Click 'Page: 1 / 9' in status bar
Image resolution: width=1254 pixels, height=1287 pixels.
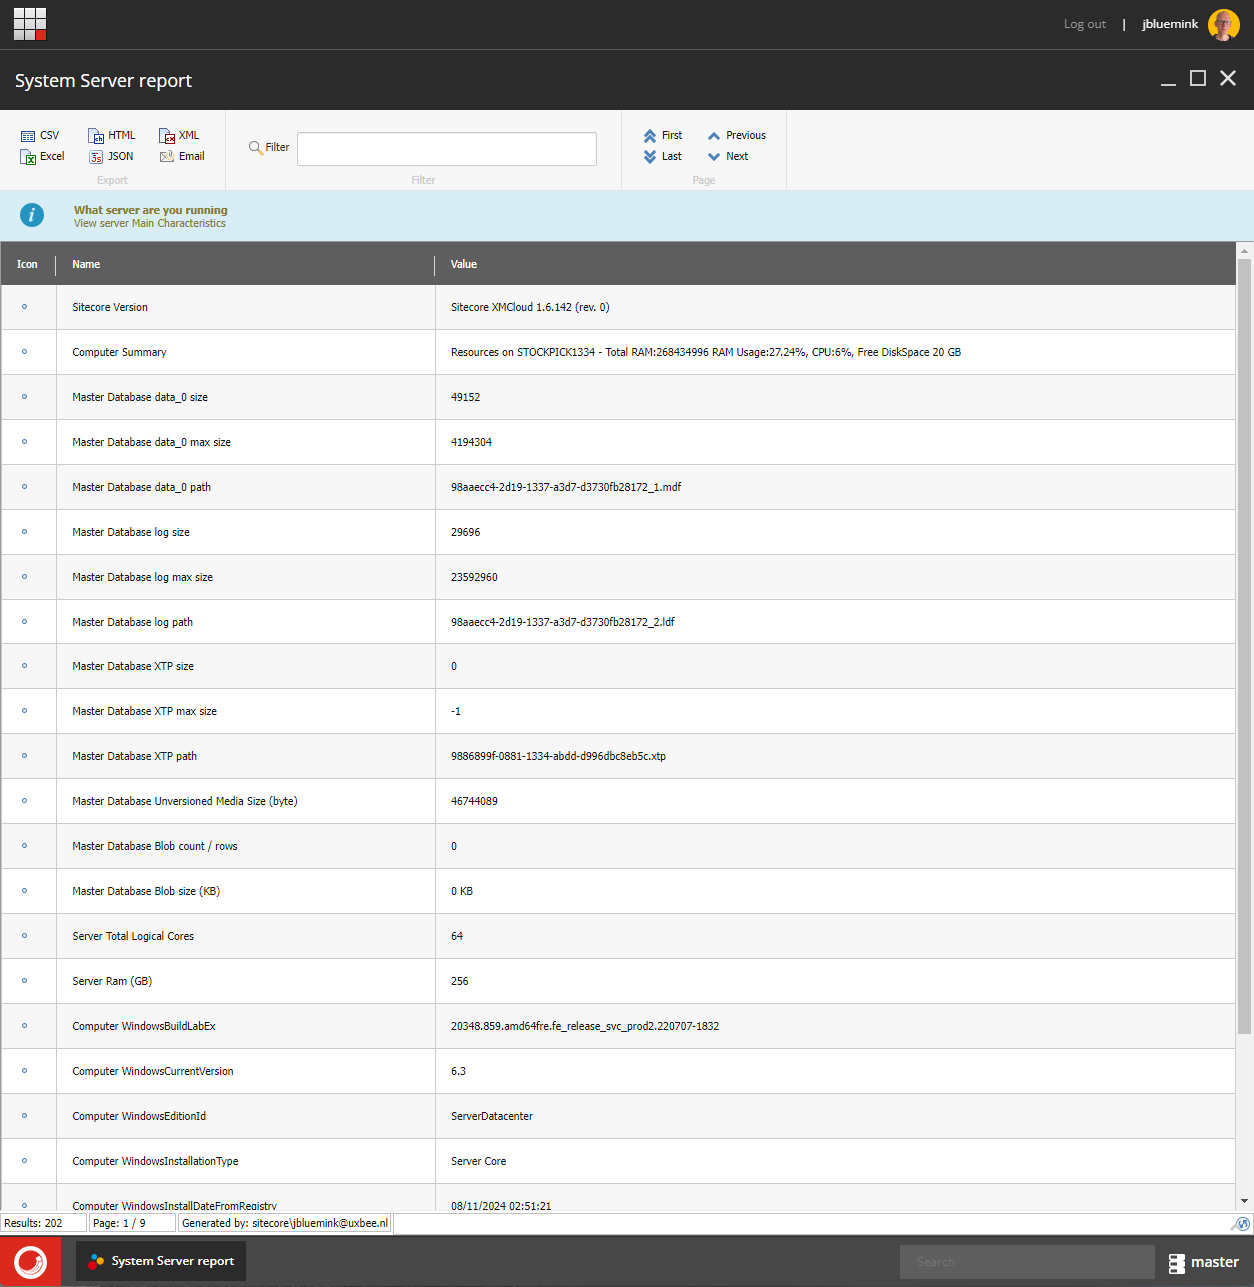pyautogui.click(x=133, y=1223)
